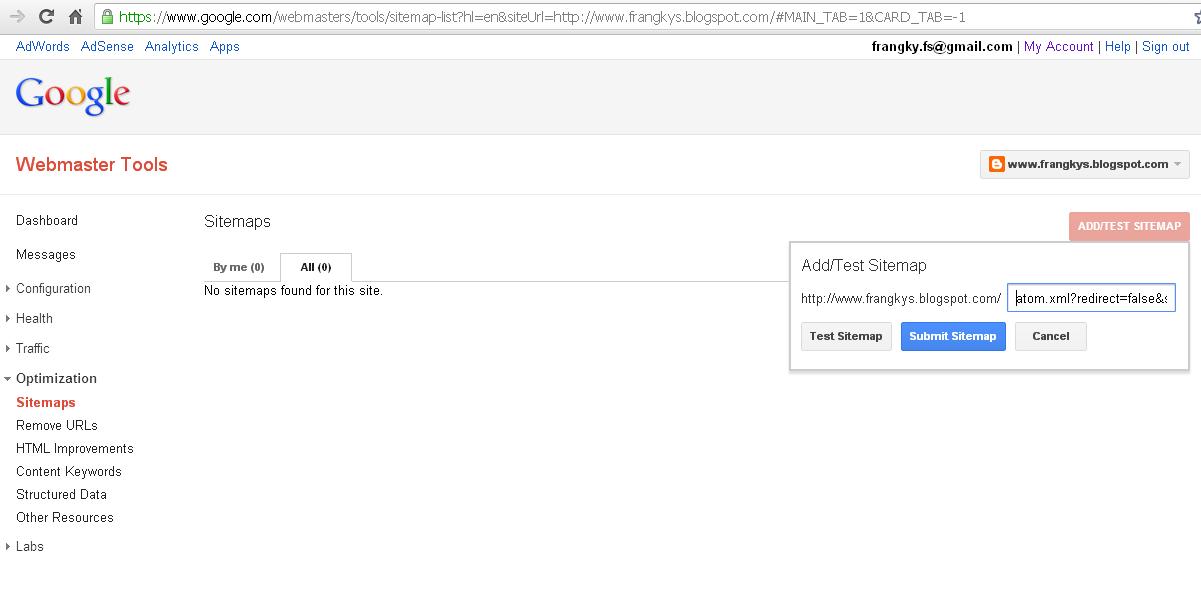Switch to the By me (0) tab
Viewport: 1201px width, 595px height.
(x=239, y=267)
